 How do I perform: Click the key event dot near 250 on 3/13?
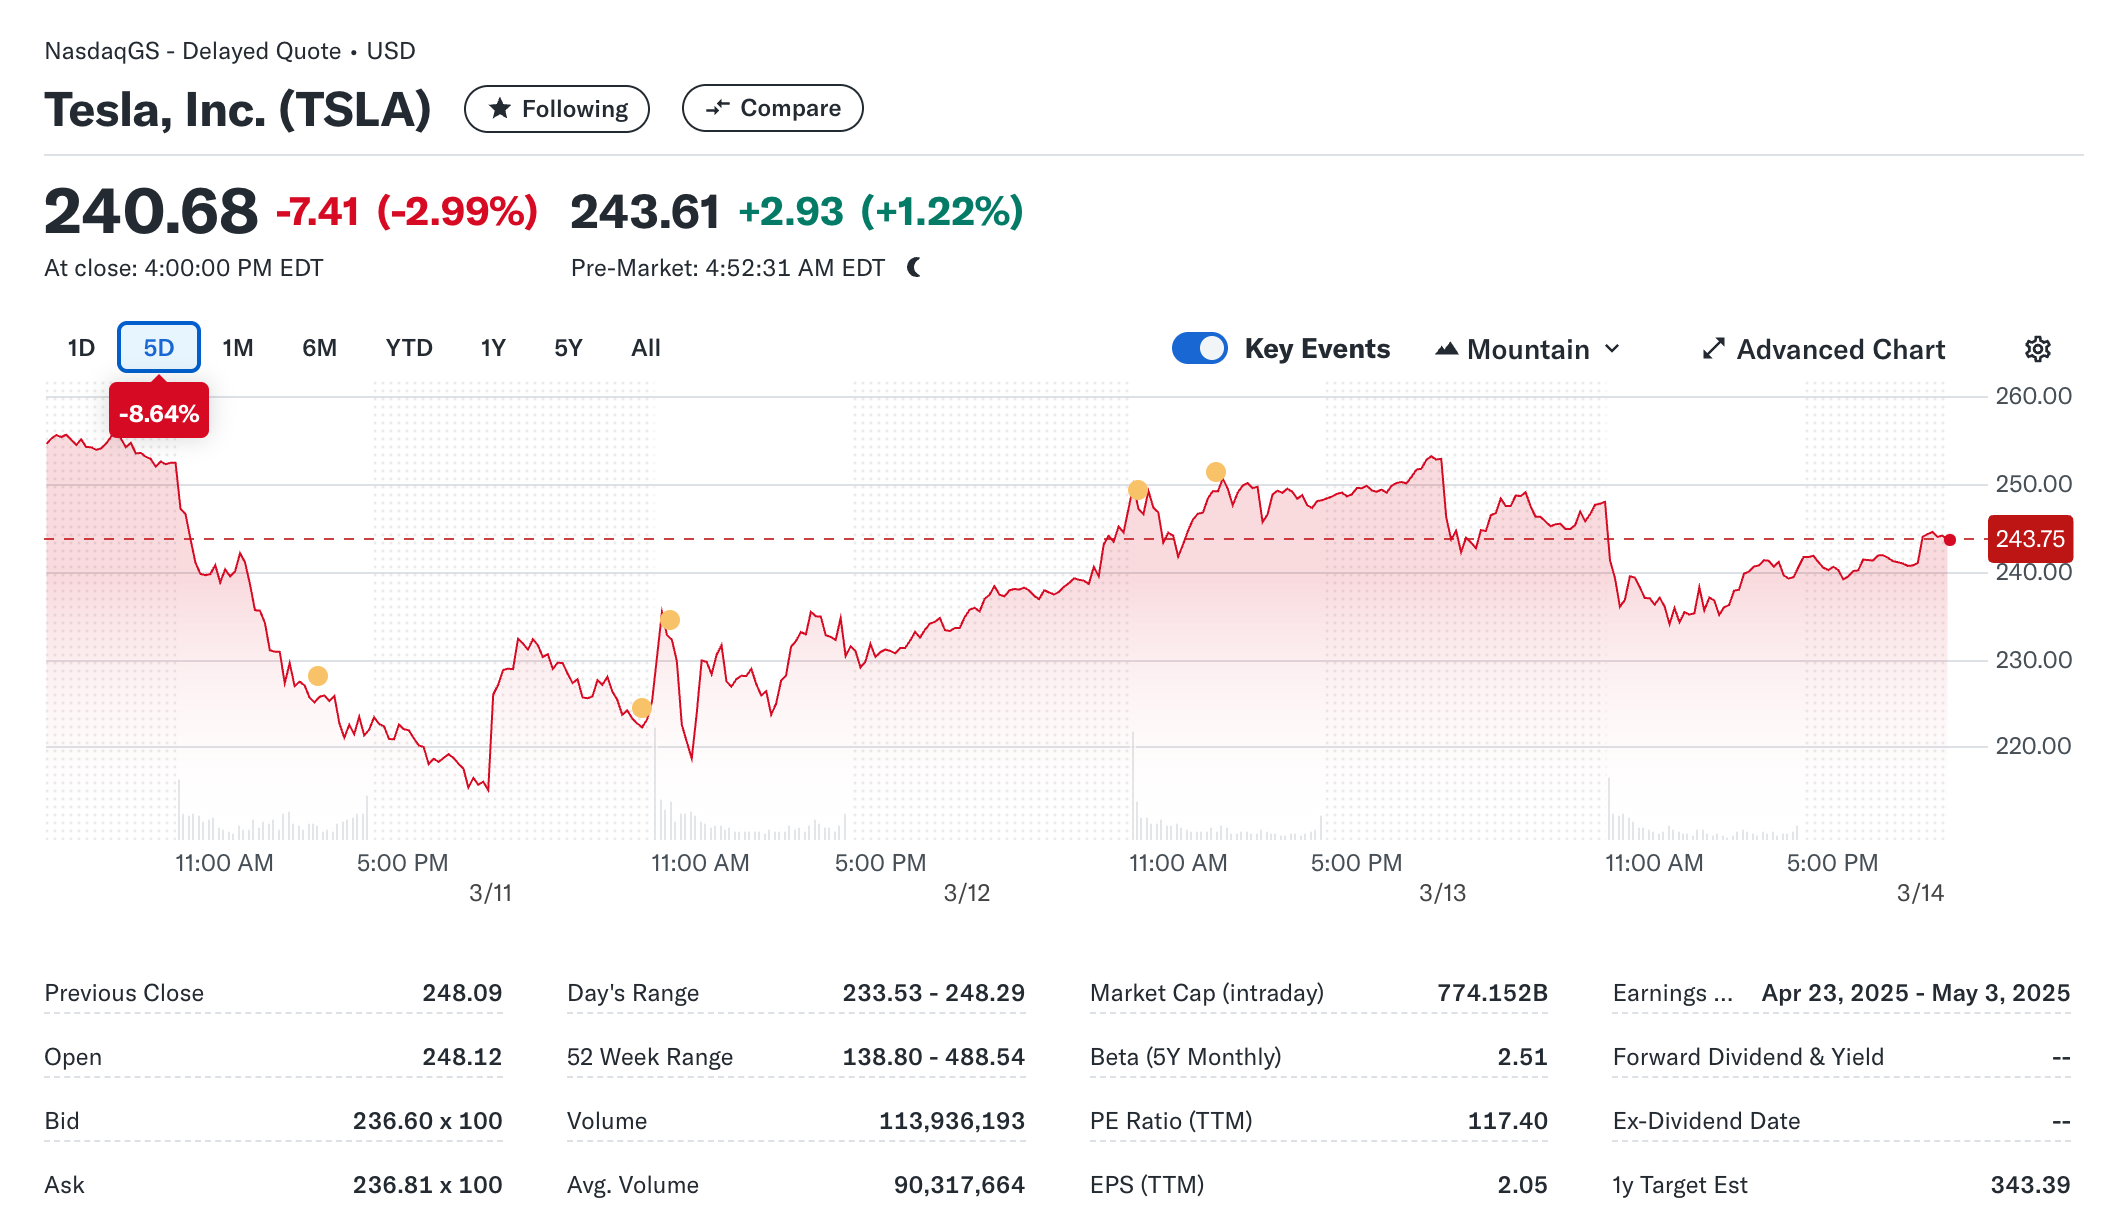[1137, 490]
